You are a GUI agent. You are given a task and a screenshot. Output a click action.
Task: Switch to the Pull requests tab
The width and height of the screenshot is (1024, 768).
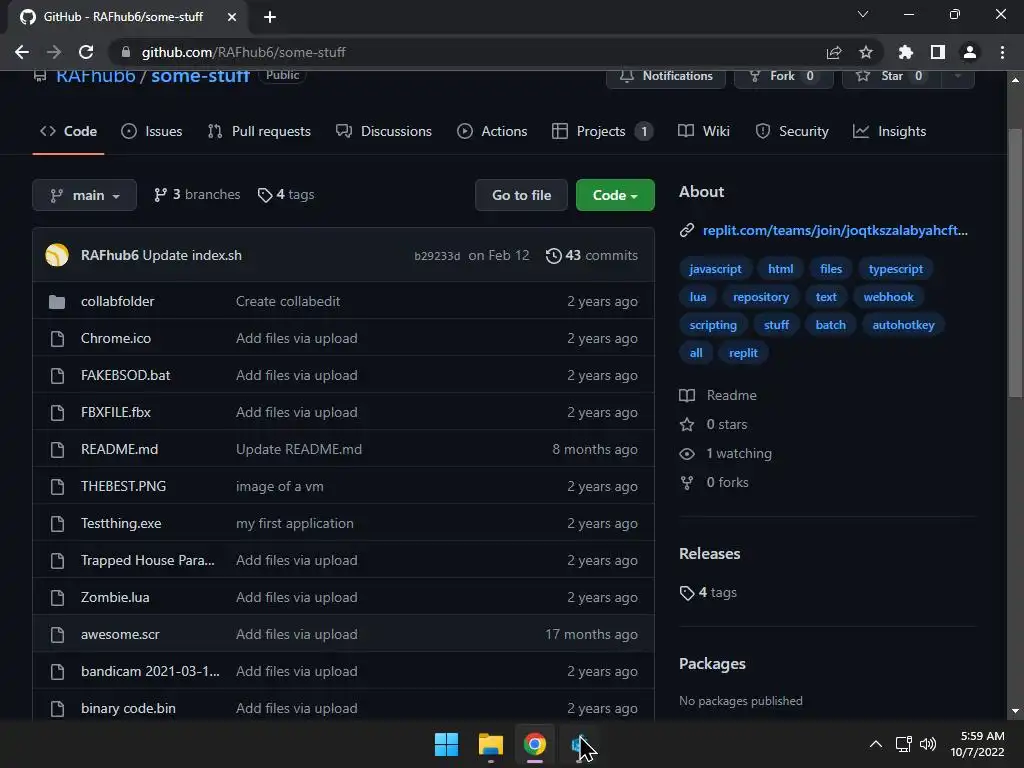(259, 131)
